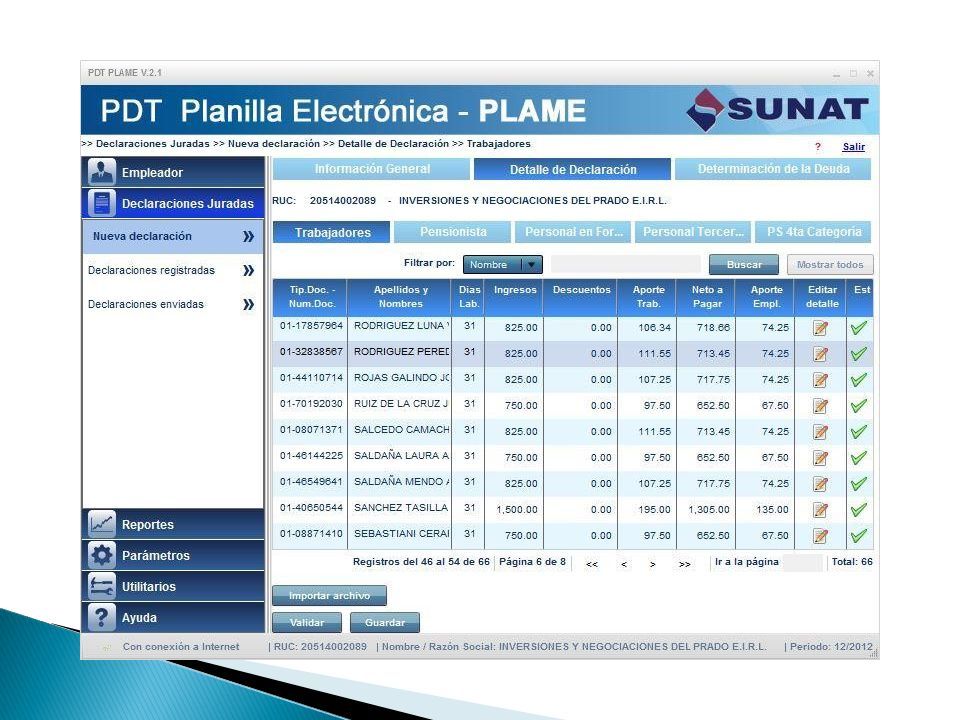This screenshot has height=720, width=960.
Task: Open the Utilitarios sidebar section
Action: click(x=173, y=586)
